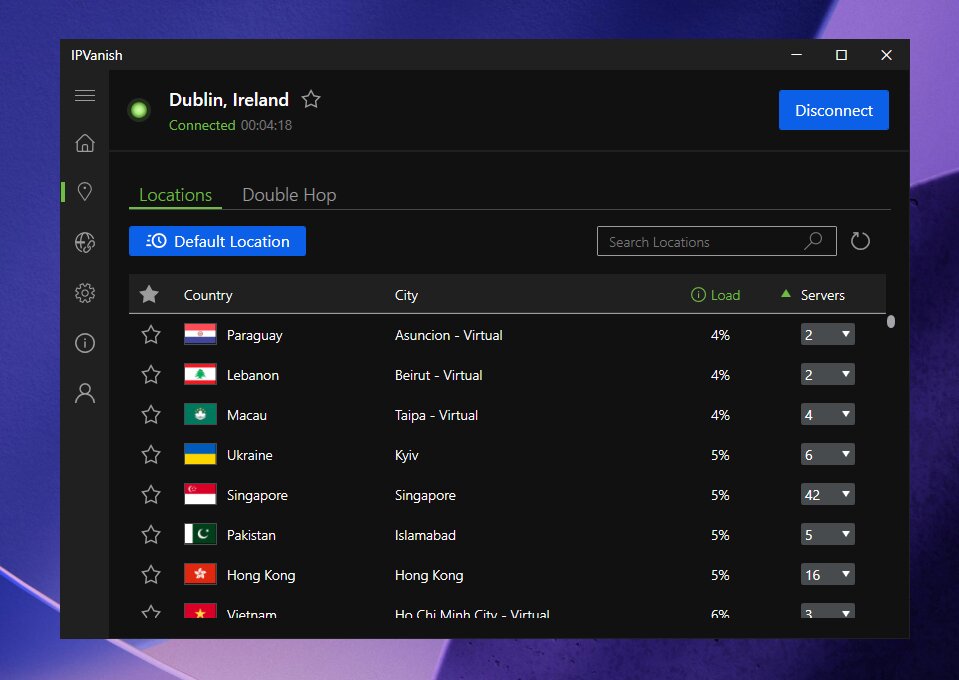Click the Default Location button
The height and width of the screenshot is (680, 959).
[x=217, y=241]
